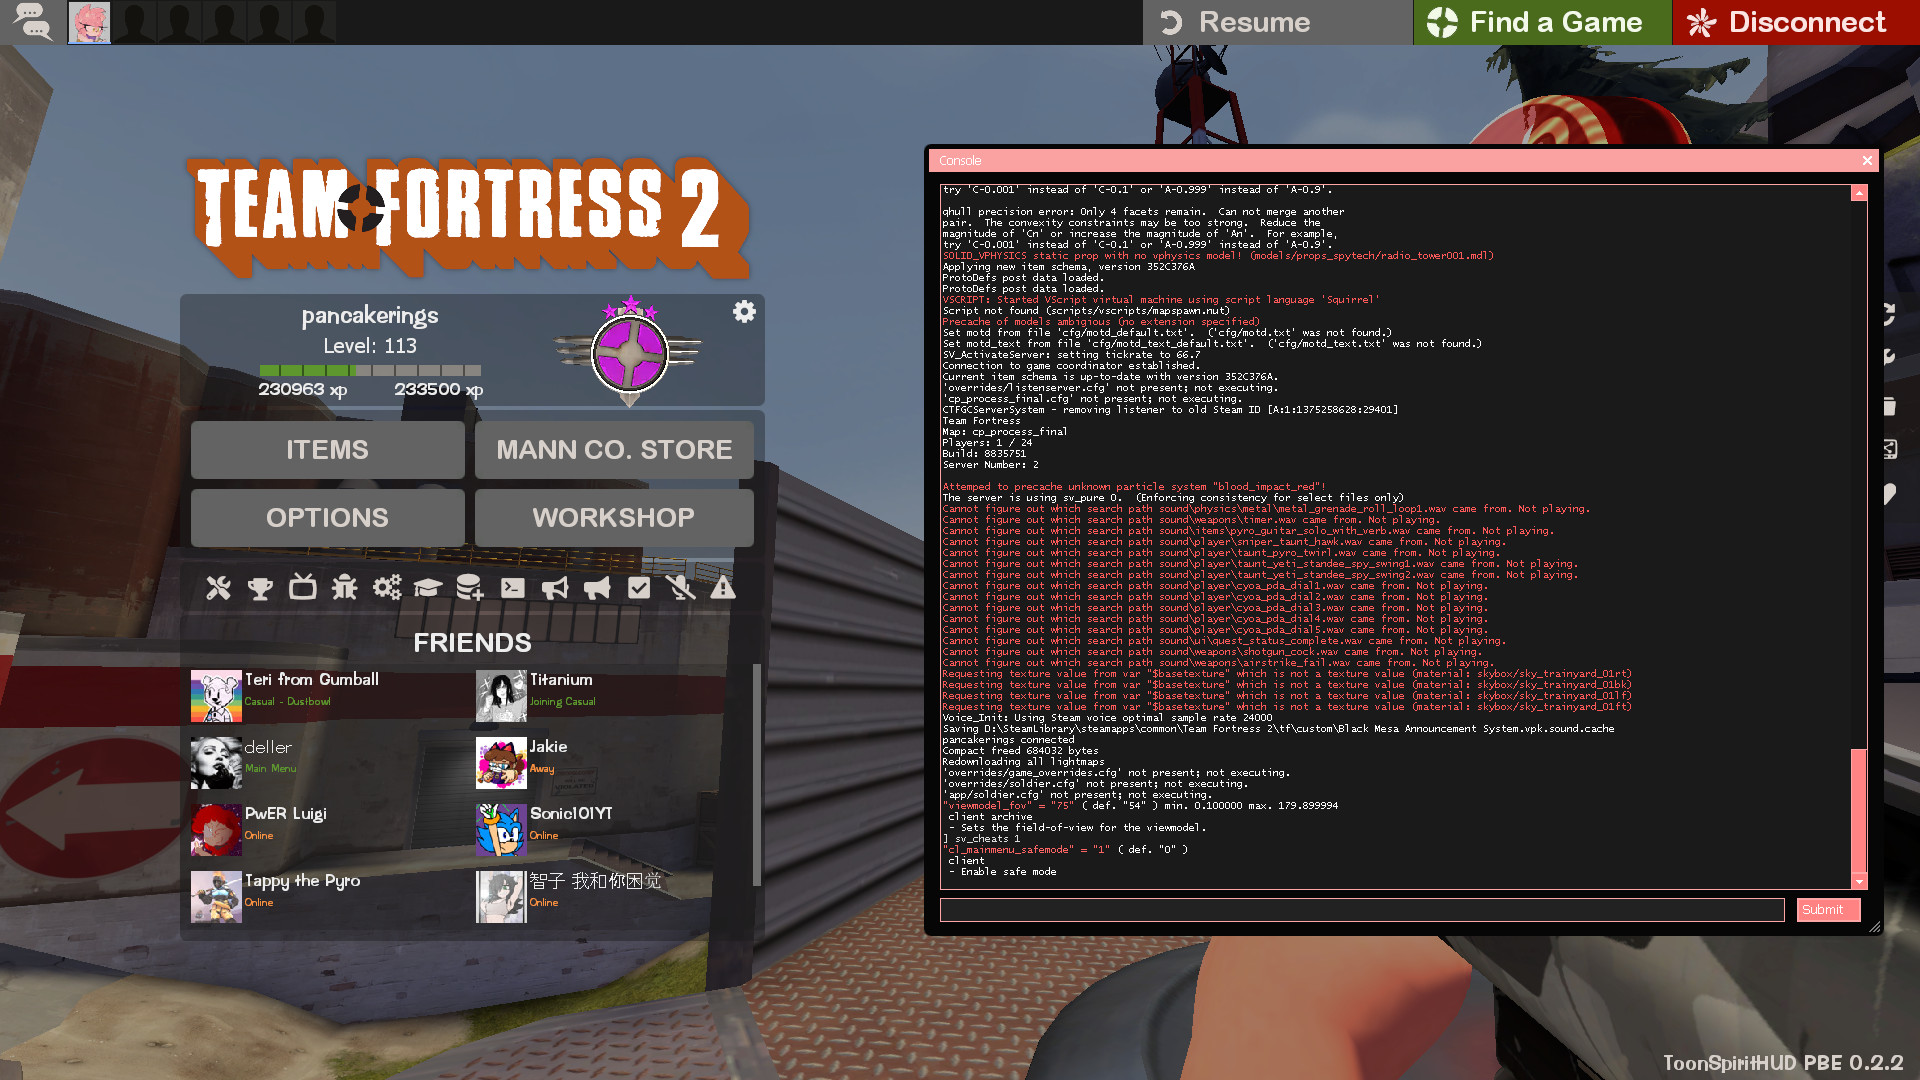This screenshot has width=1920, height=1080.
Task: Toggle voice with the speaker icon
Action: point(556,588)
